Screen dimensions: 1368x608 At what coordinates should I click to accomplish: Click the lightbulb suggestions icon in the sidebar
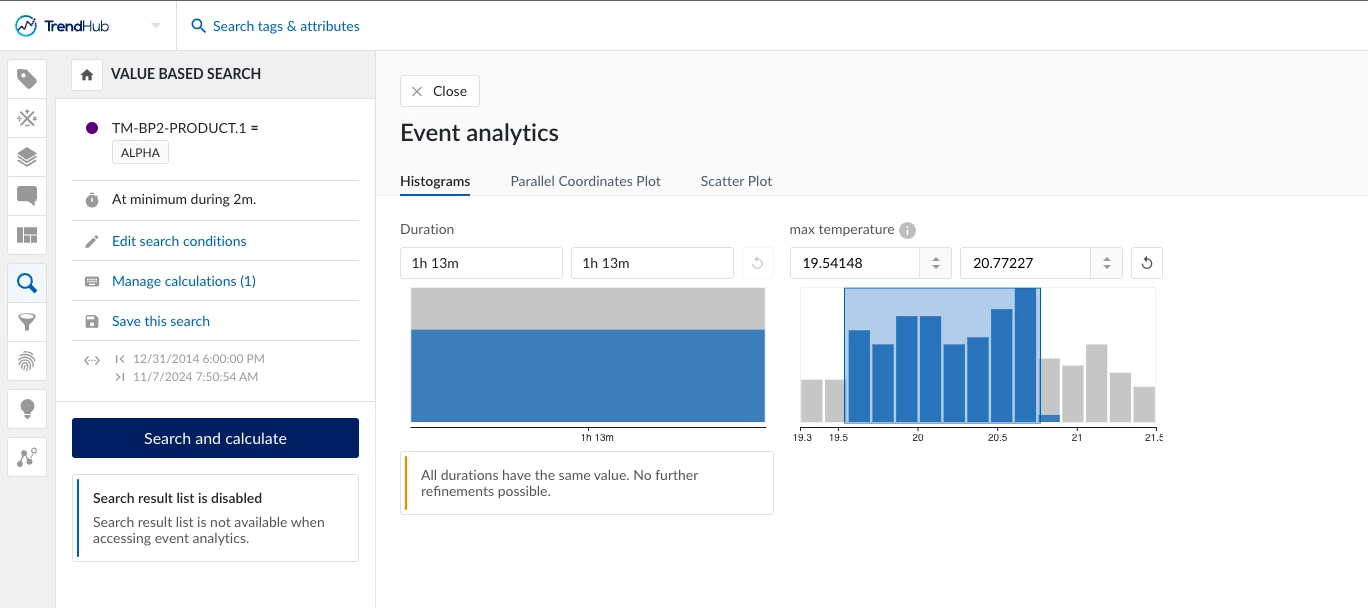pos(26,408)
